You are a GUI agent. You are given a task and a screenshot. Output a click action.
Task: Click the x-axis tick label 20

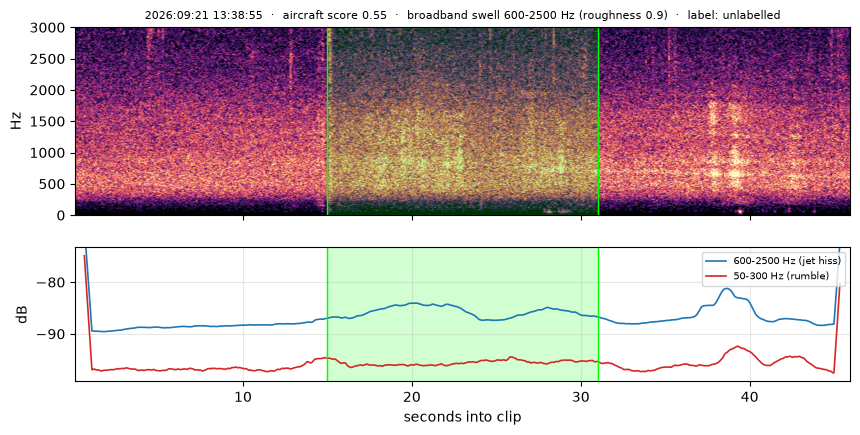(x=412, y=396)
